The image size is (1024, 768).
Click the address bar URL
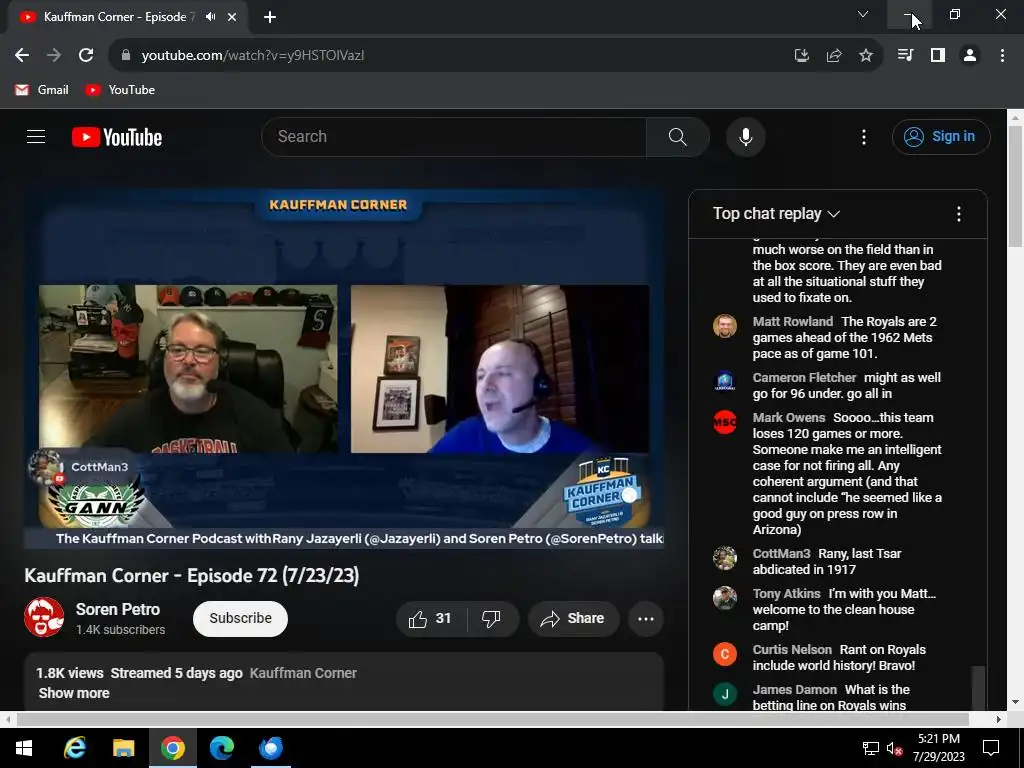point(253,56)
